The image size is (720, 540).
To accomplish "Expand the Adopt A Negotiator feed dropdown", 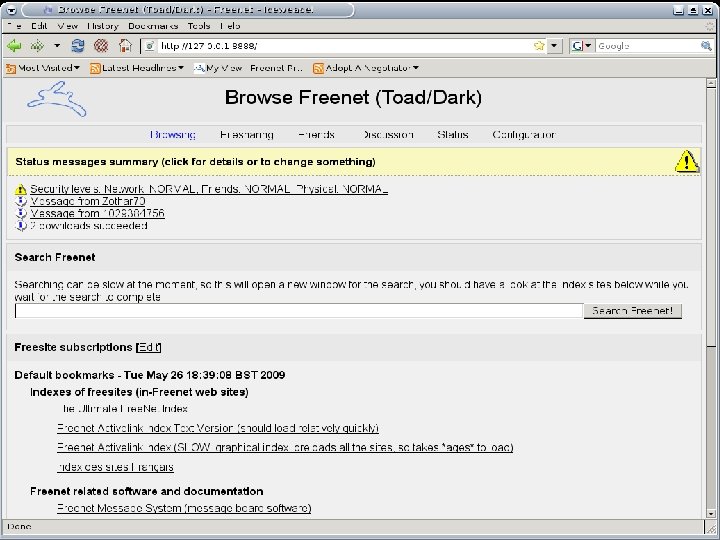I will 366,68.
